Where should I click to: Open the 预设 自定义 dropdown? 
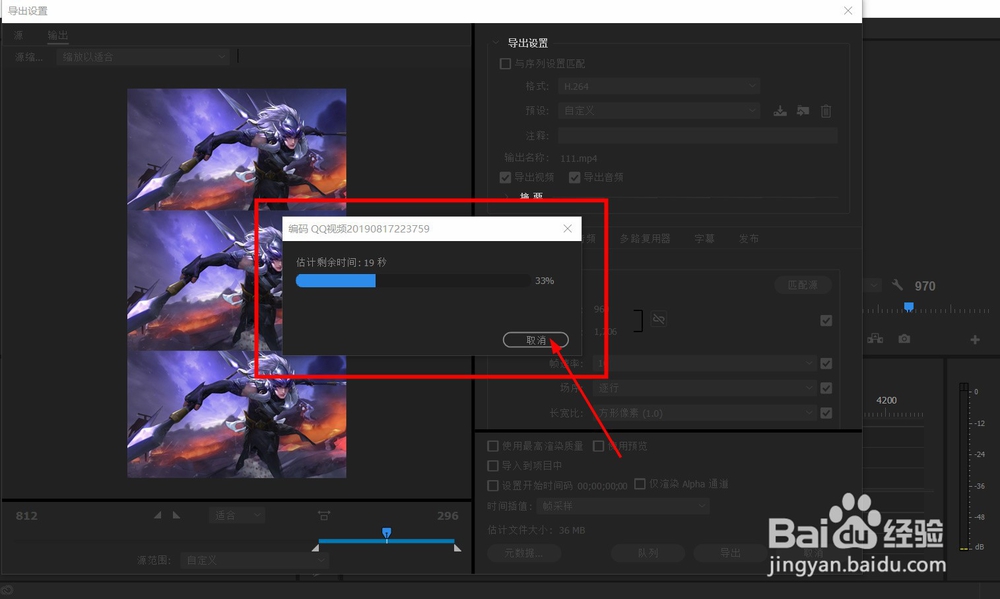[659, 110]
